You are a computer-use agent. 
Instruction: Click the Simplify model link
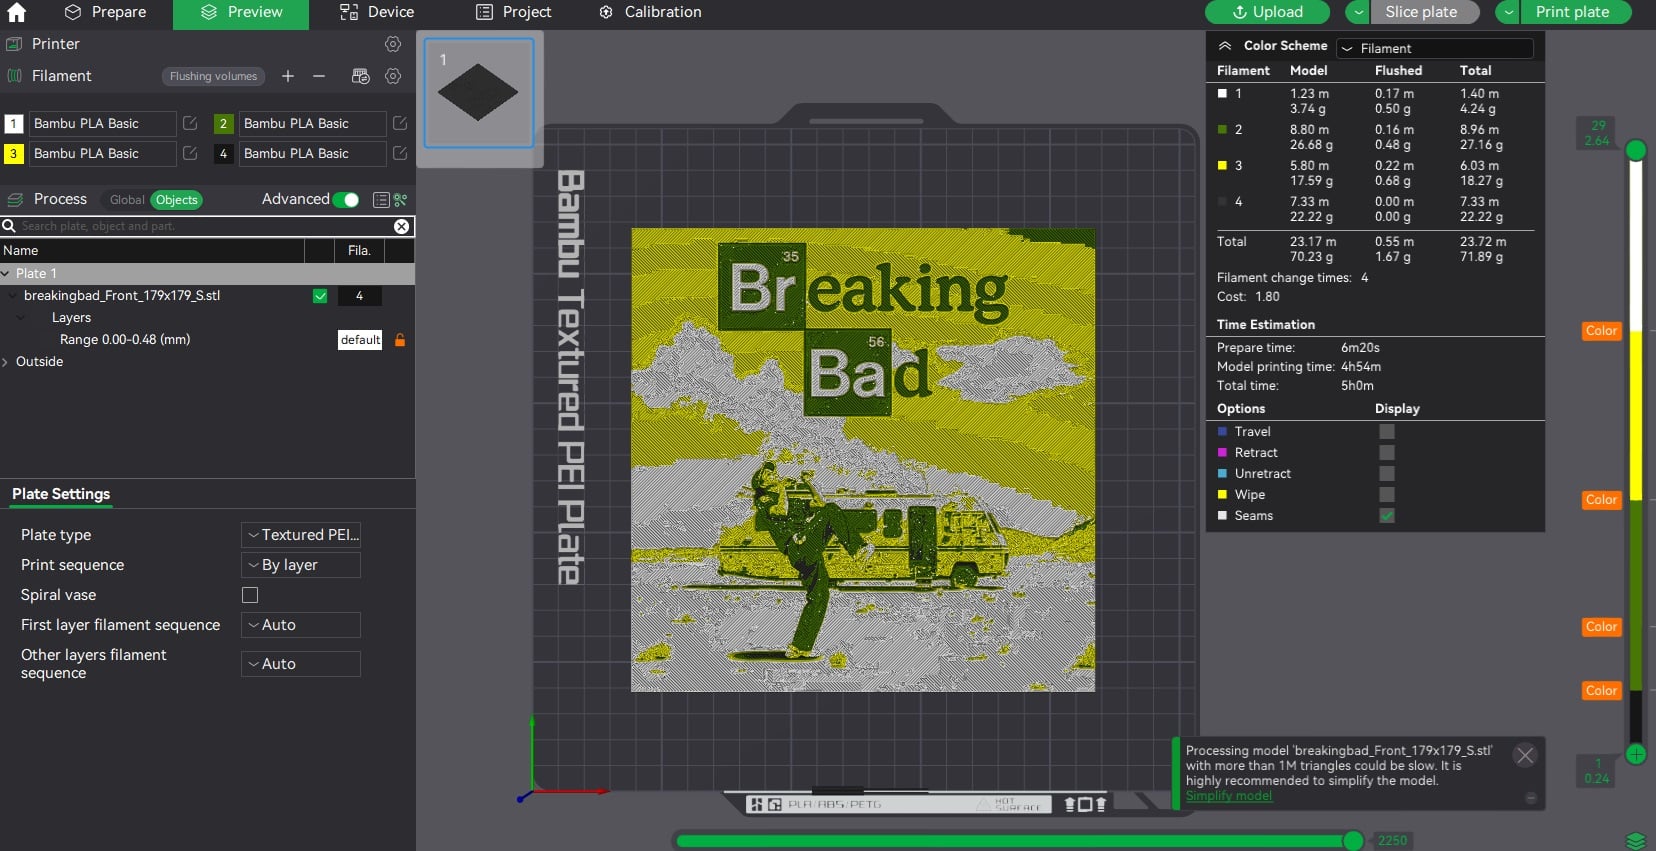[1229, 796]
